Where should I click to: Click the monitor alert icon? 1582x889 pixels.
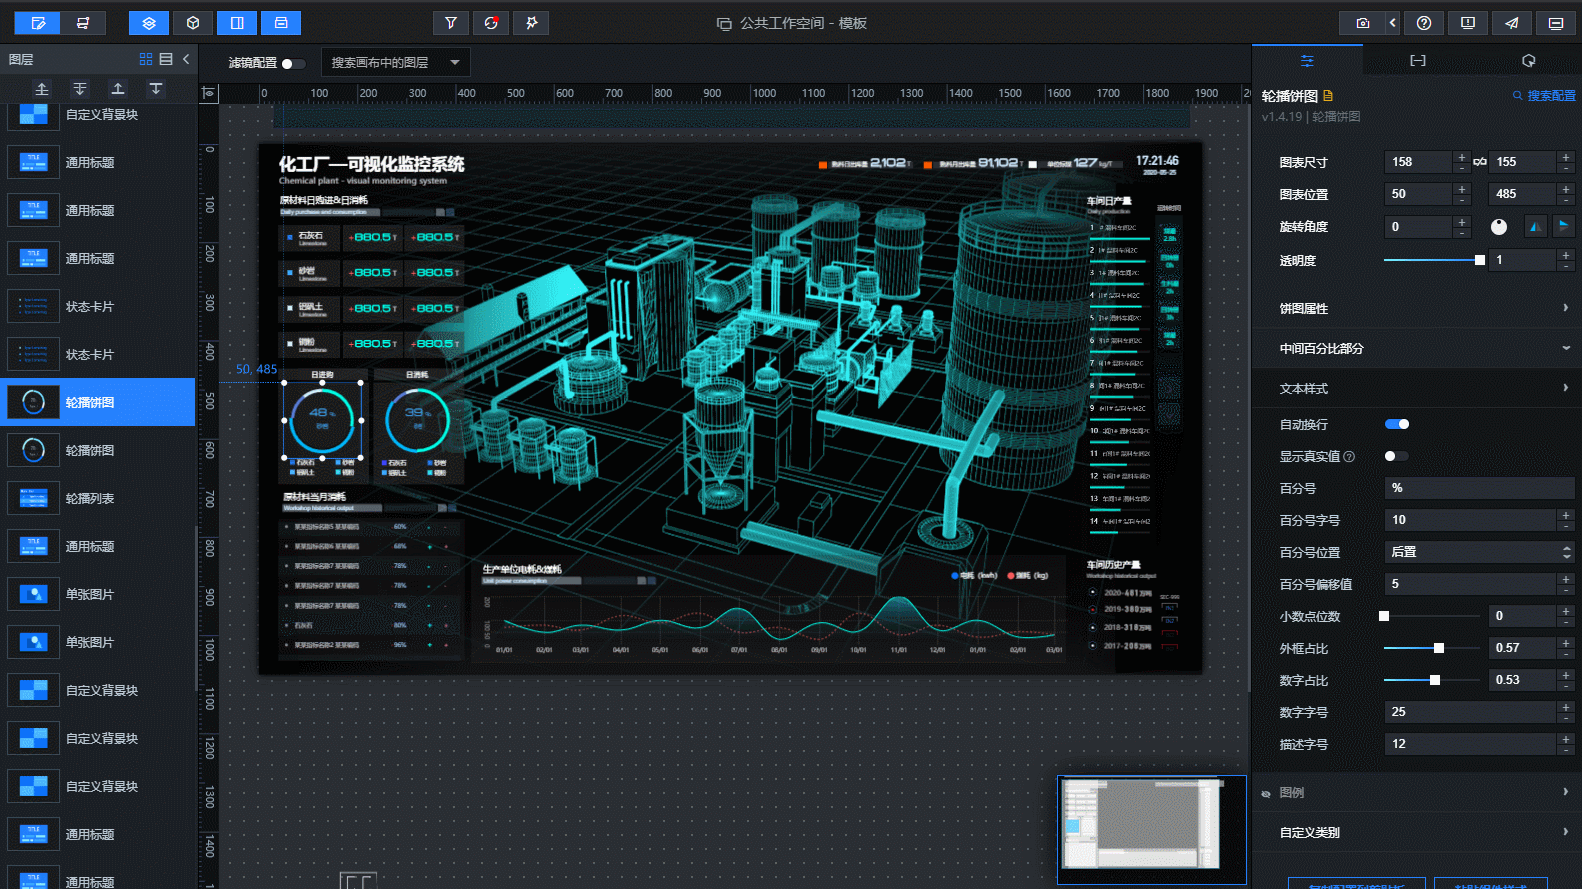(x=1468, y=23)
